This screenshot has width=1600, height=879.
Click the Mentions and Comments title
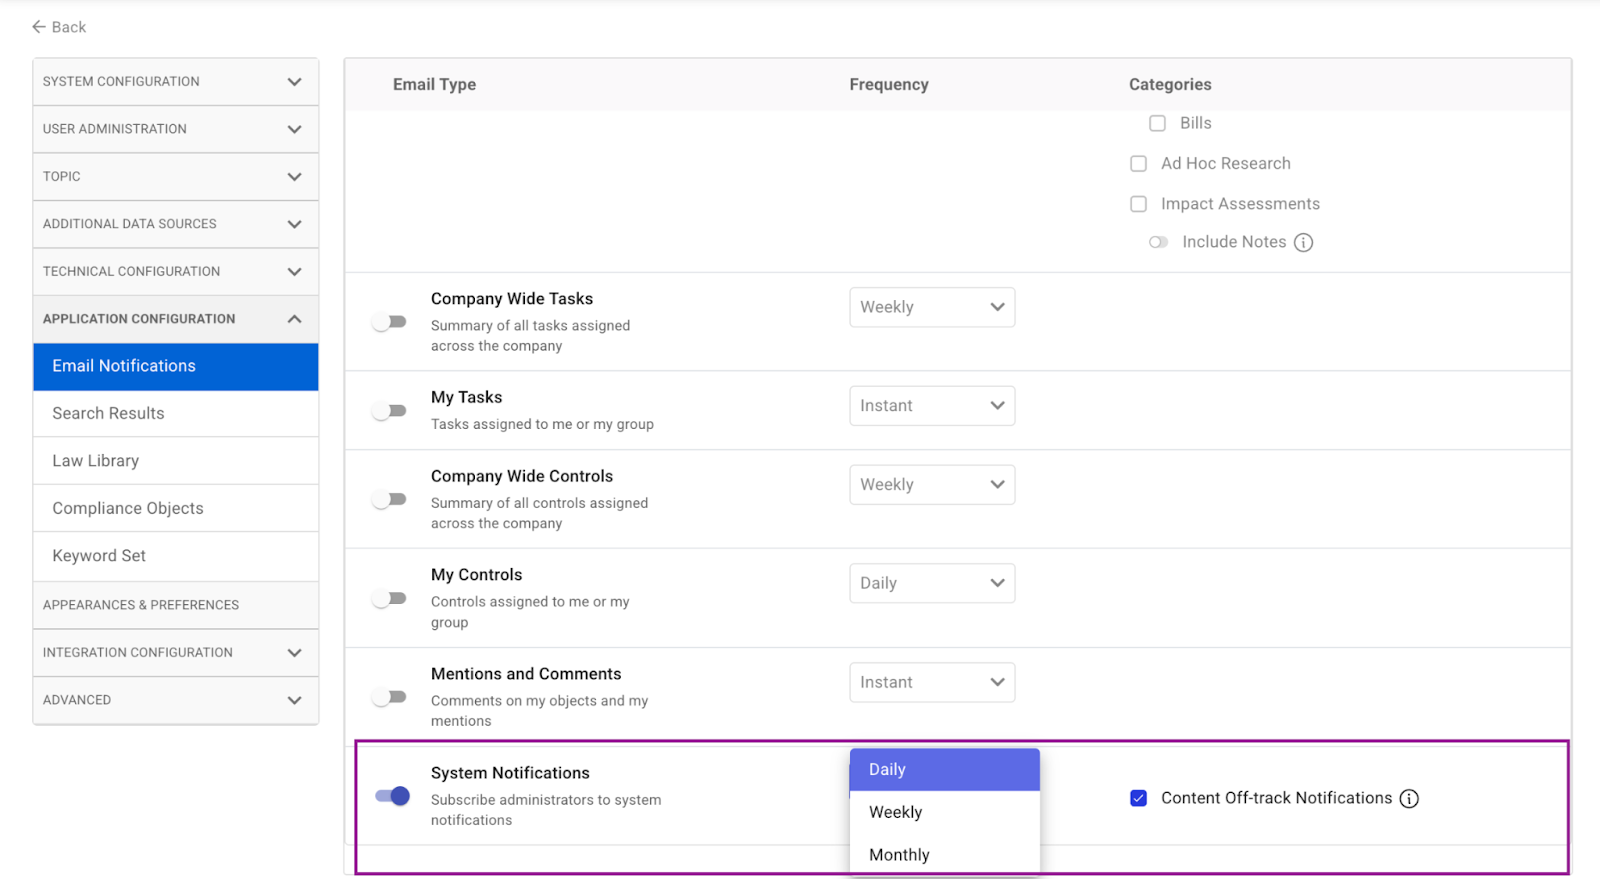click(x=526, y=674)
